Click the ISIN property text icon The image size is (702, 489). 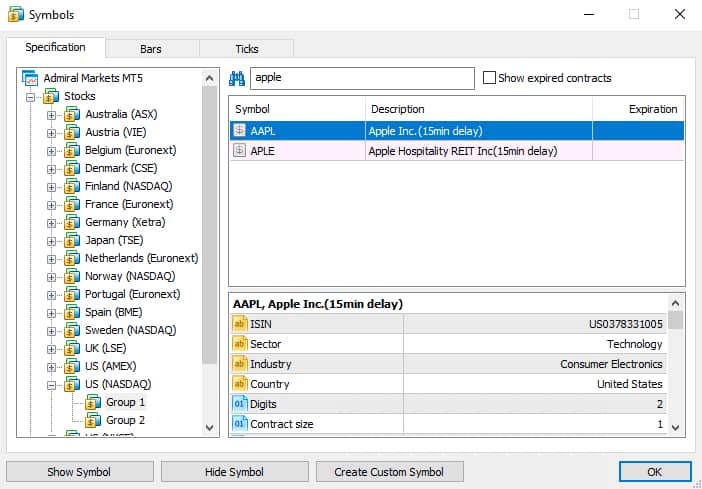[x=240, y=324]
